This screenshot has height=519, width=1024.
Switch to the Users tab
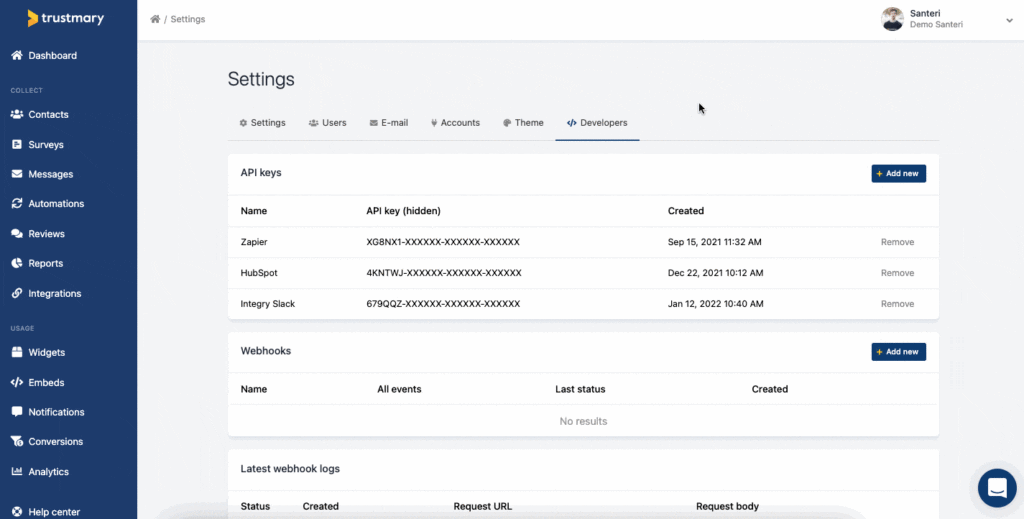tap(328, 123)
